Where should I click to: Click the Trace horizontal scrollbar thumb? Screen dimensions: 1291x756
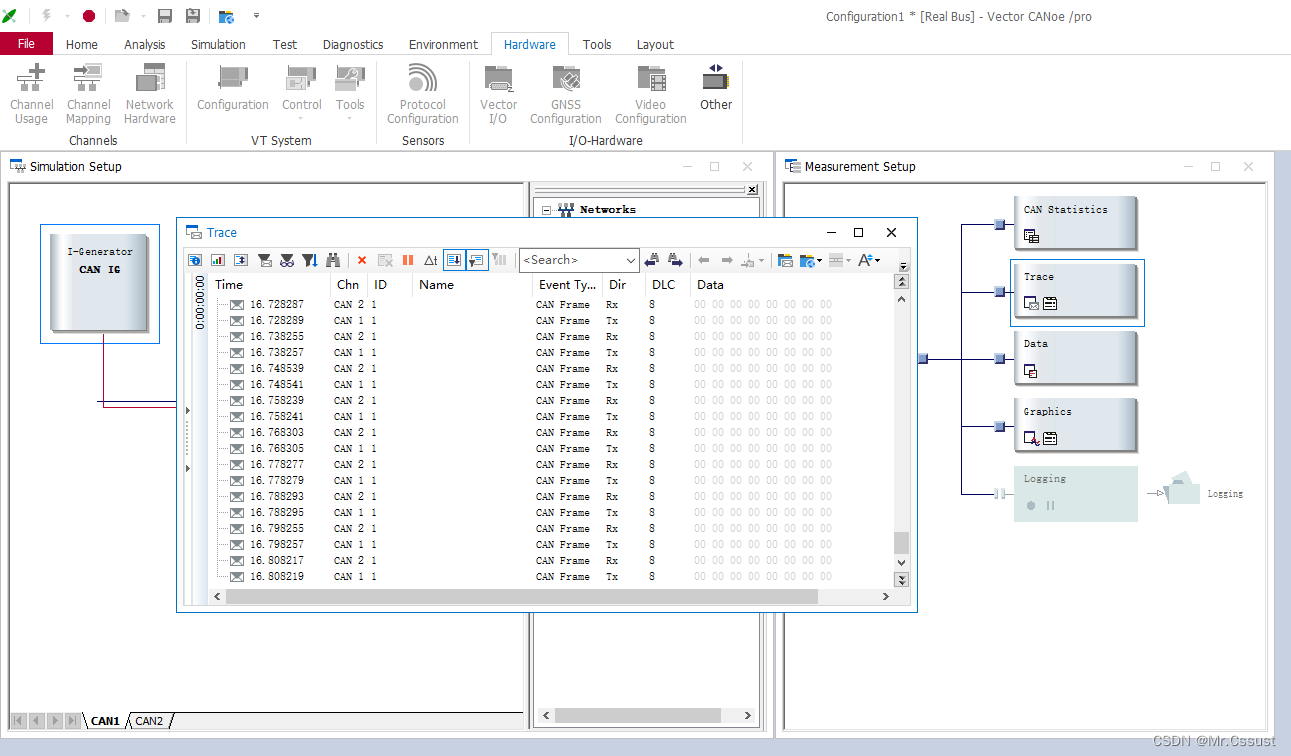[x=522, y=597]
